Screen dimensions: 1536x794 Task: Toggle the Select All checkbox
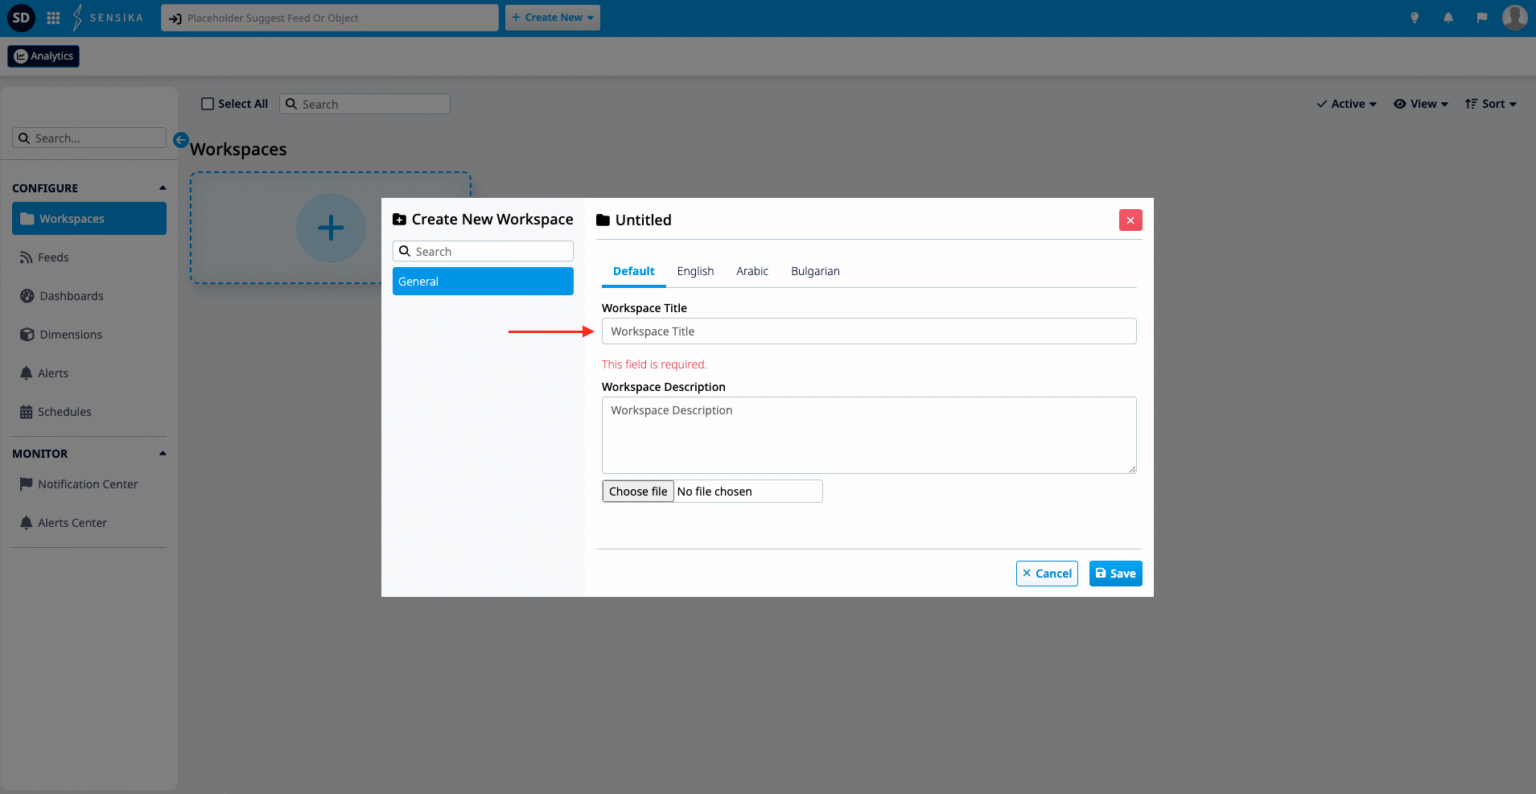coord(208,104)
